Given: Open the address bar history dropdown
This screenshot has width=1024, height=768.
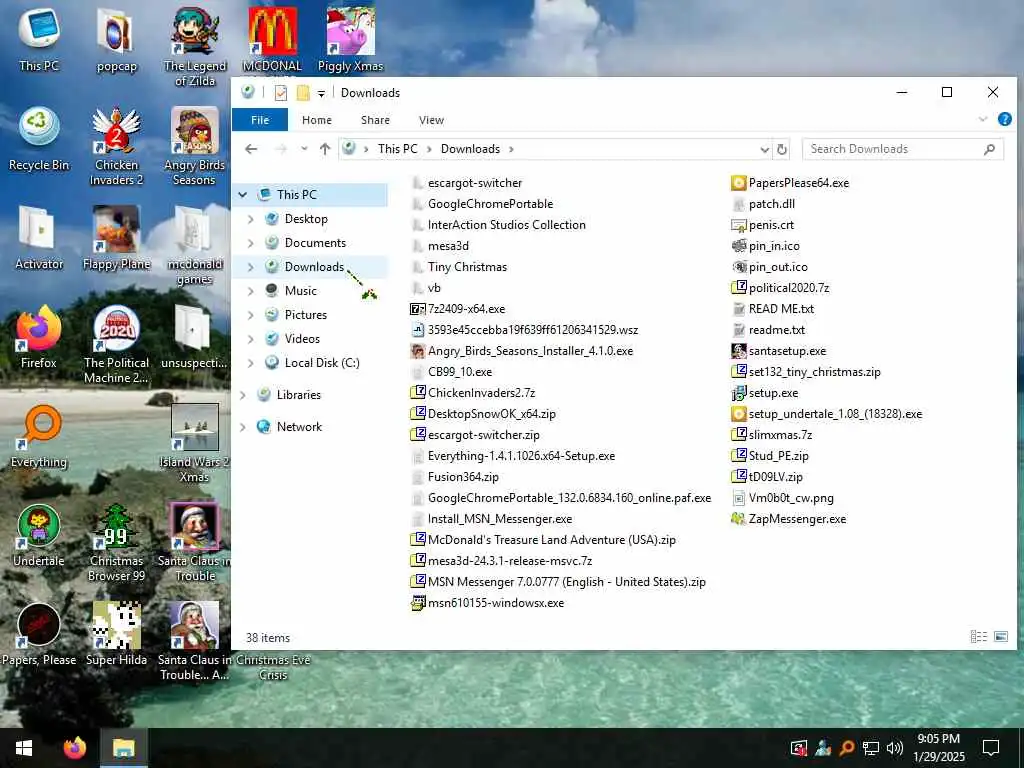Looking at the screenshot, I should click(765, 150).
